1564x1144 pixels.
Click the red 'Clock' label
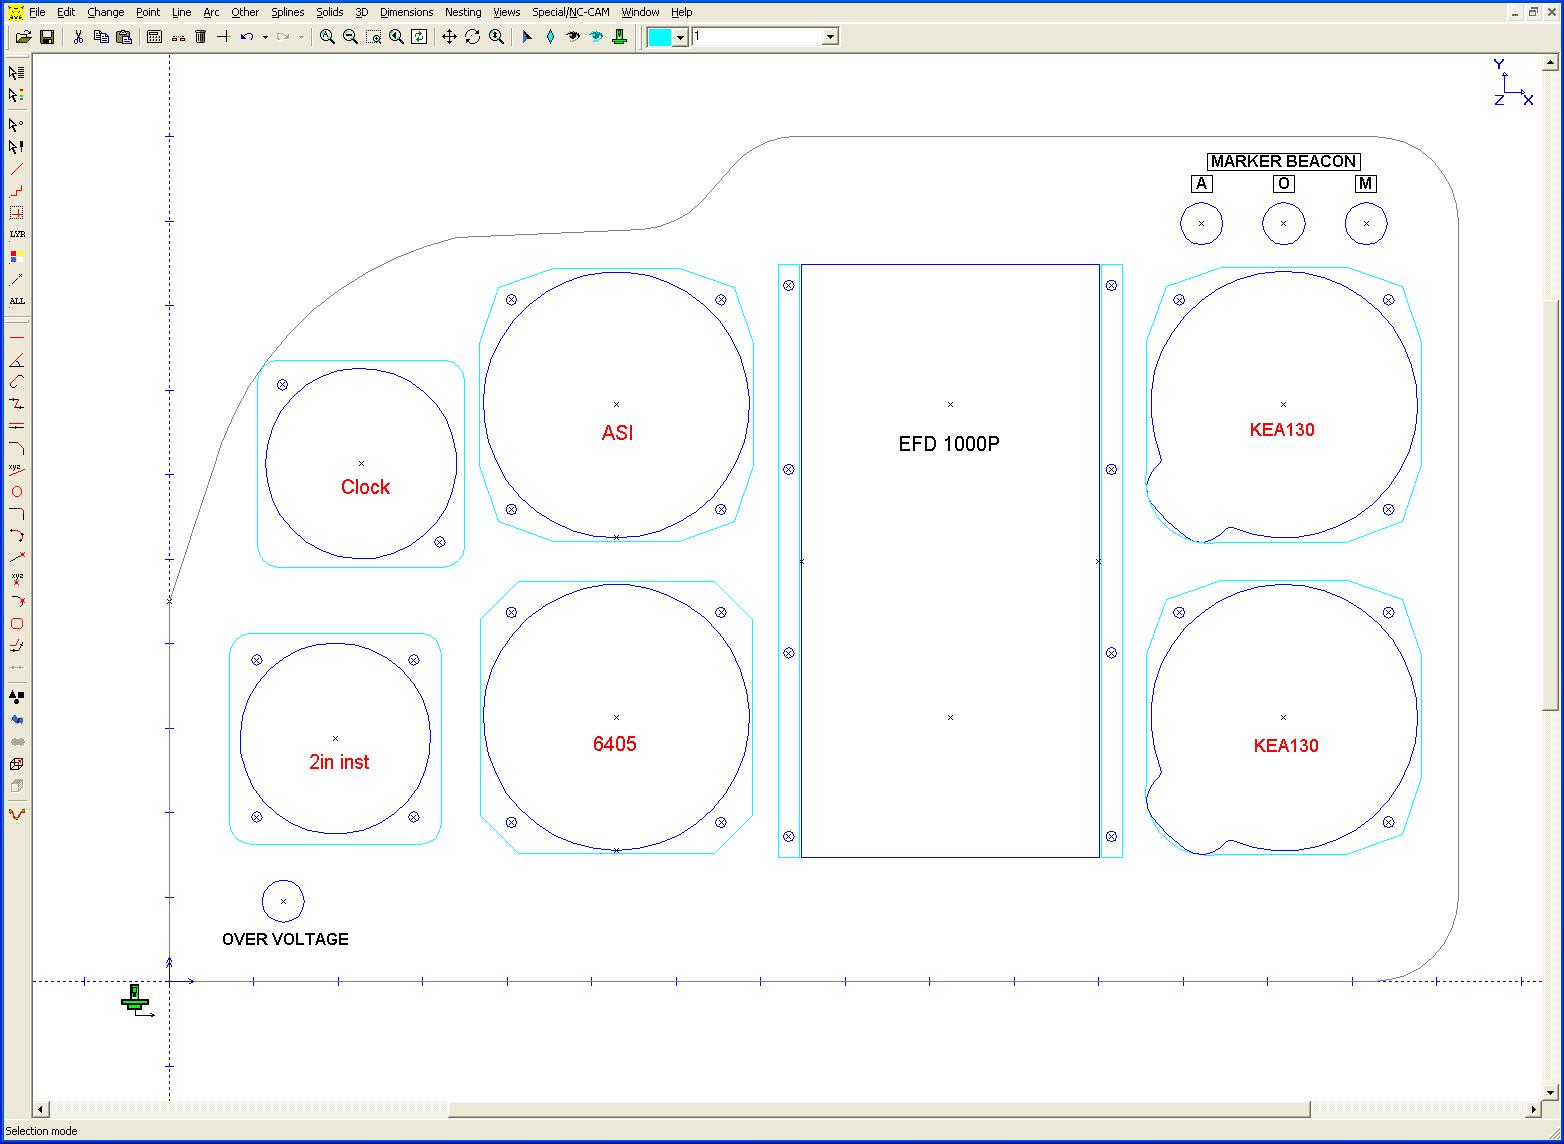pyautogui.click(x=365, y=487)
